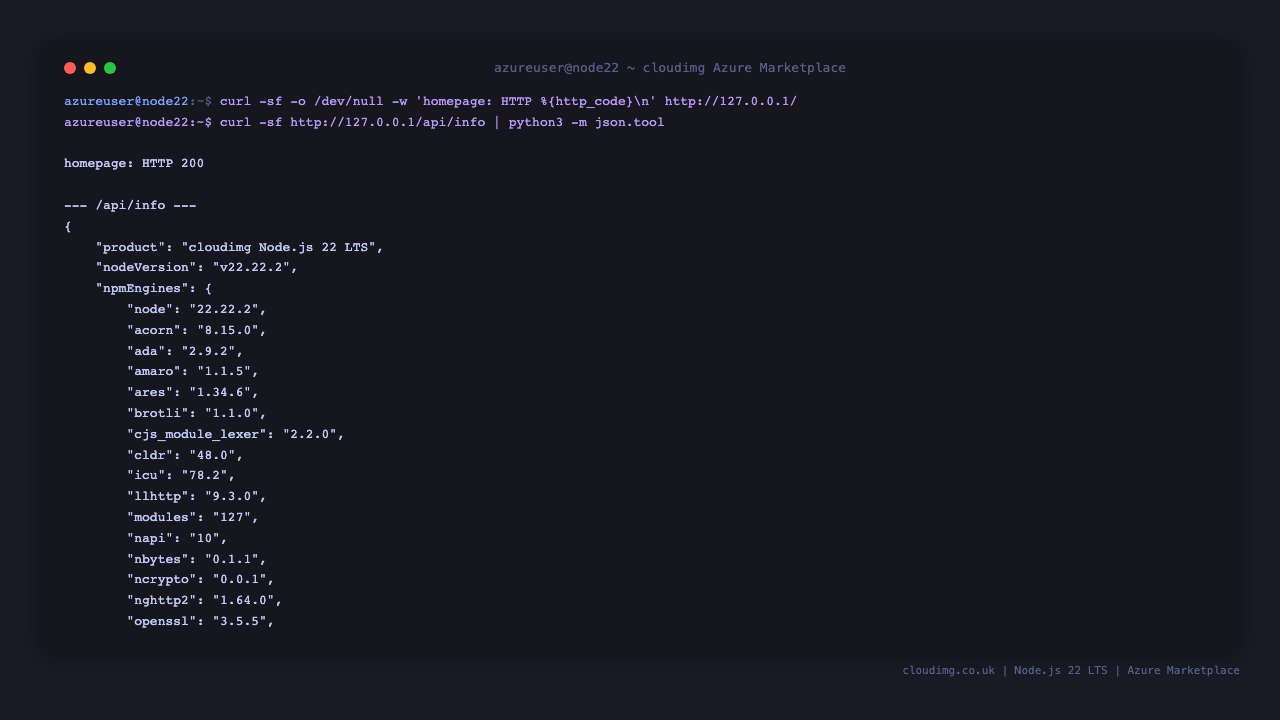The height and width of the screenshot is (720, 1280).
Task: Click the 'homepage: HTTP 200' output line
Action: click(134, 163)
